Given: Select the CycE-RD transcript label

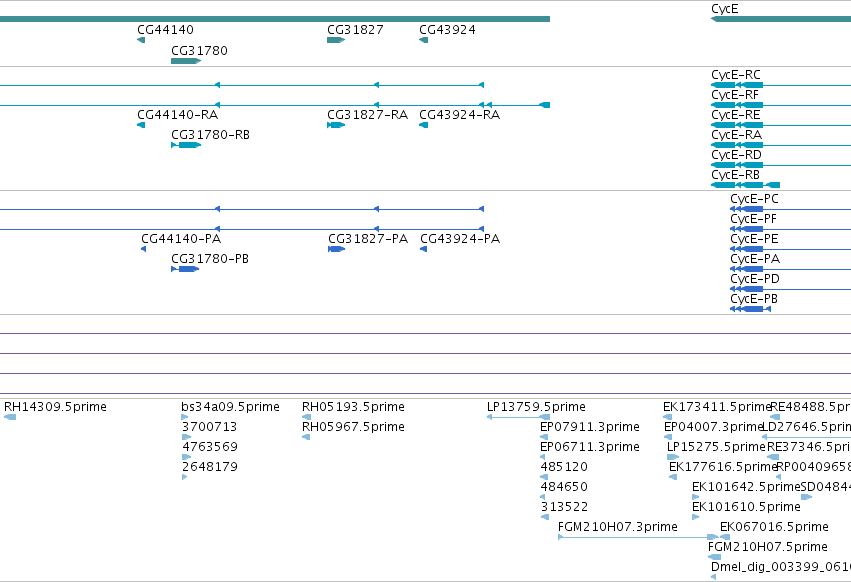Looking at the screenshot, I should (x=736, y=155).
